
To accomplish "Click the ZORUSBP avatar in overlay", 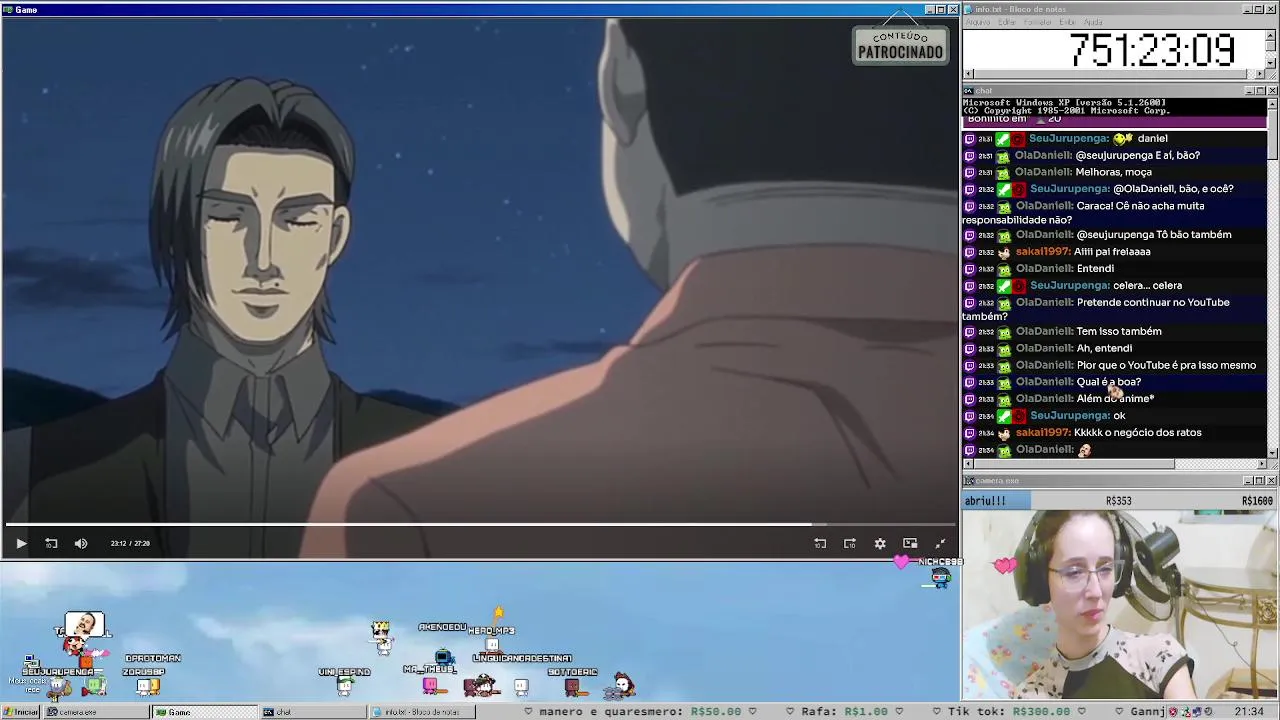I will coord(148,686).
